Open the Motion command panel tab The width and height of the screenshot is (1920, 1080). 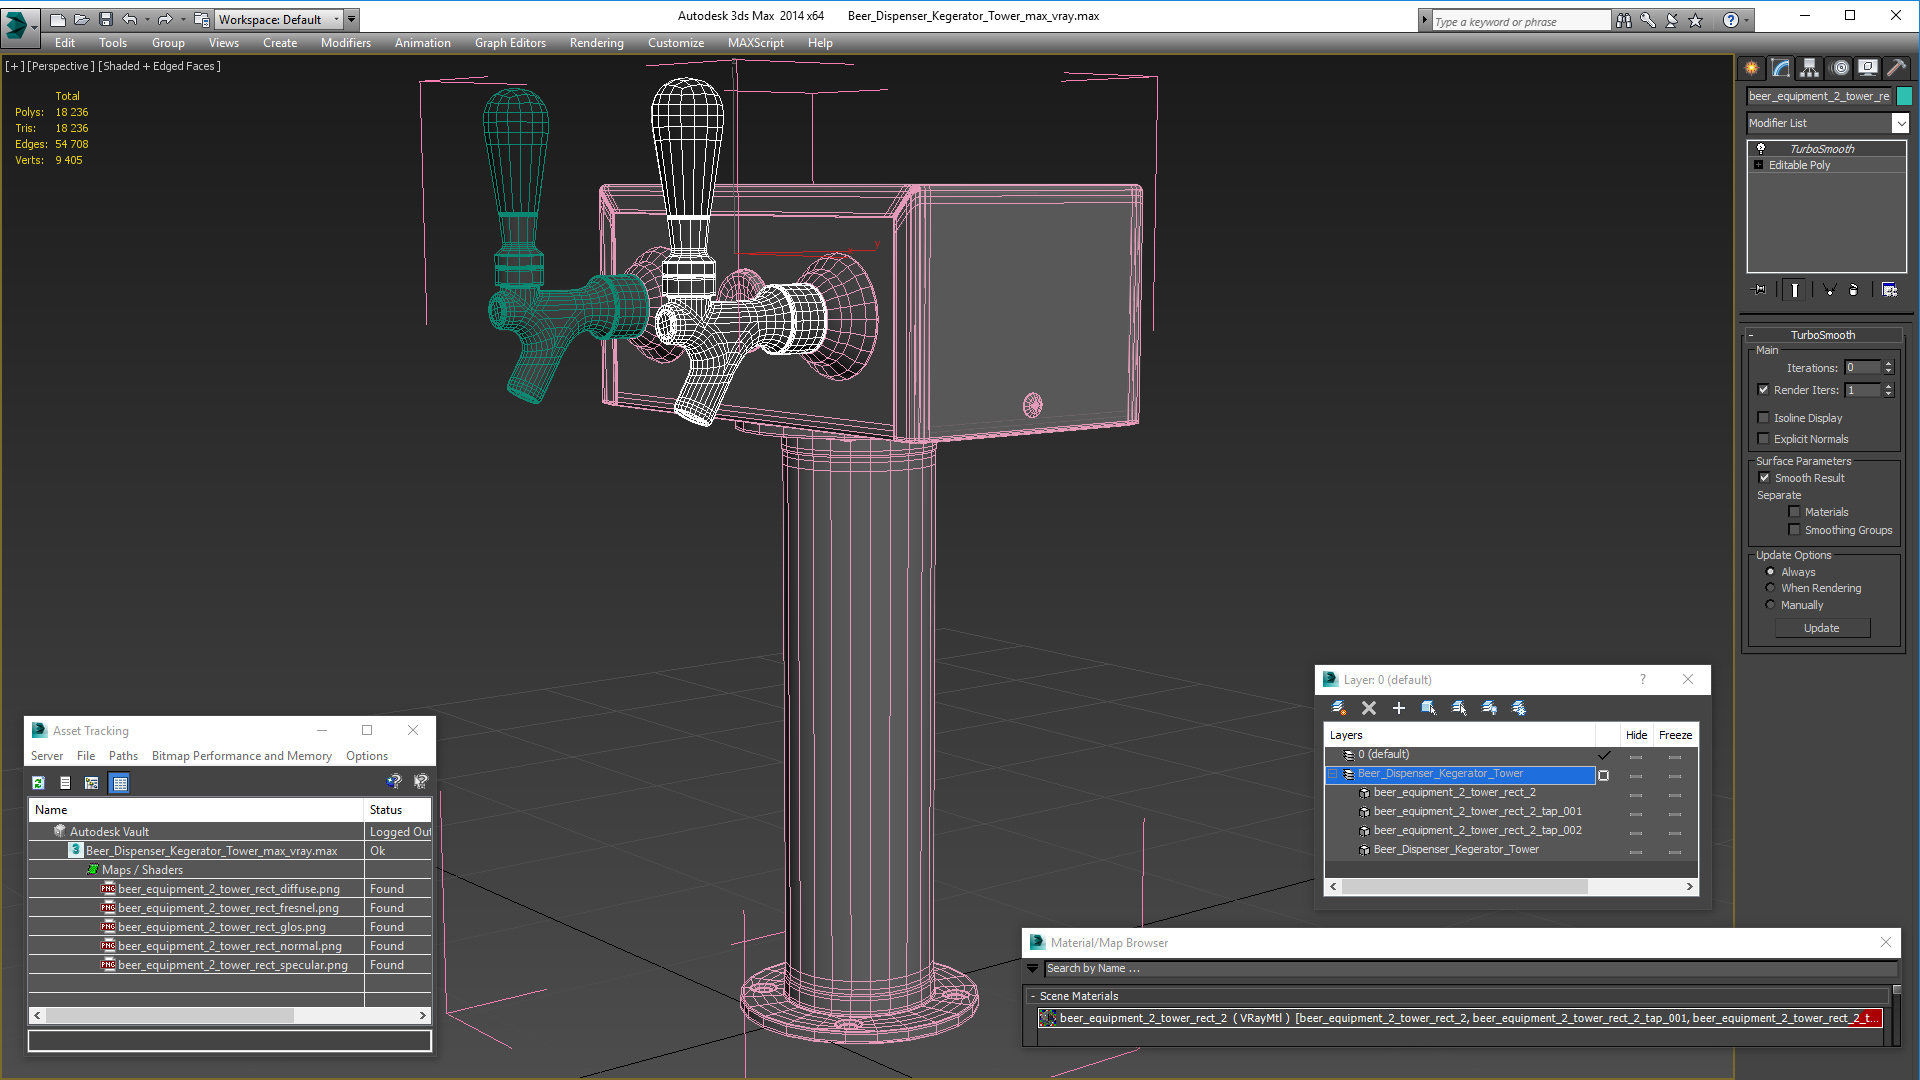1840,68
